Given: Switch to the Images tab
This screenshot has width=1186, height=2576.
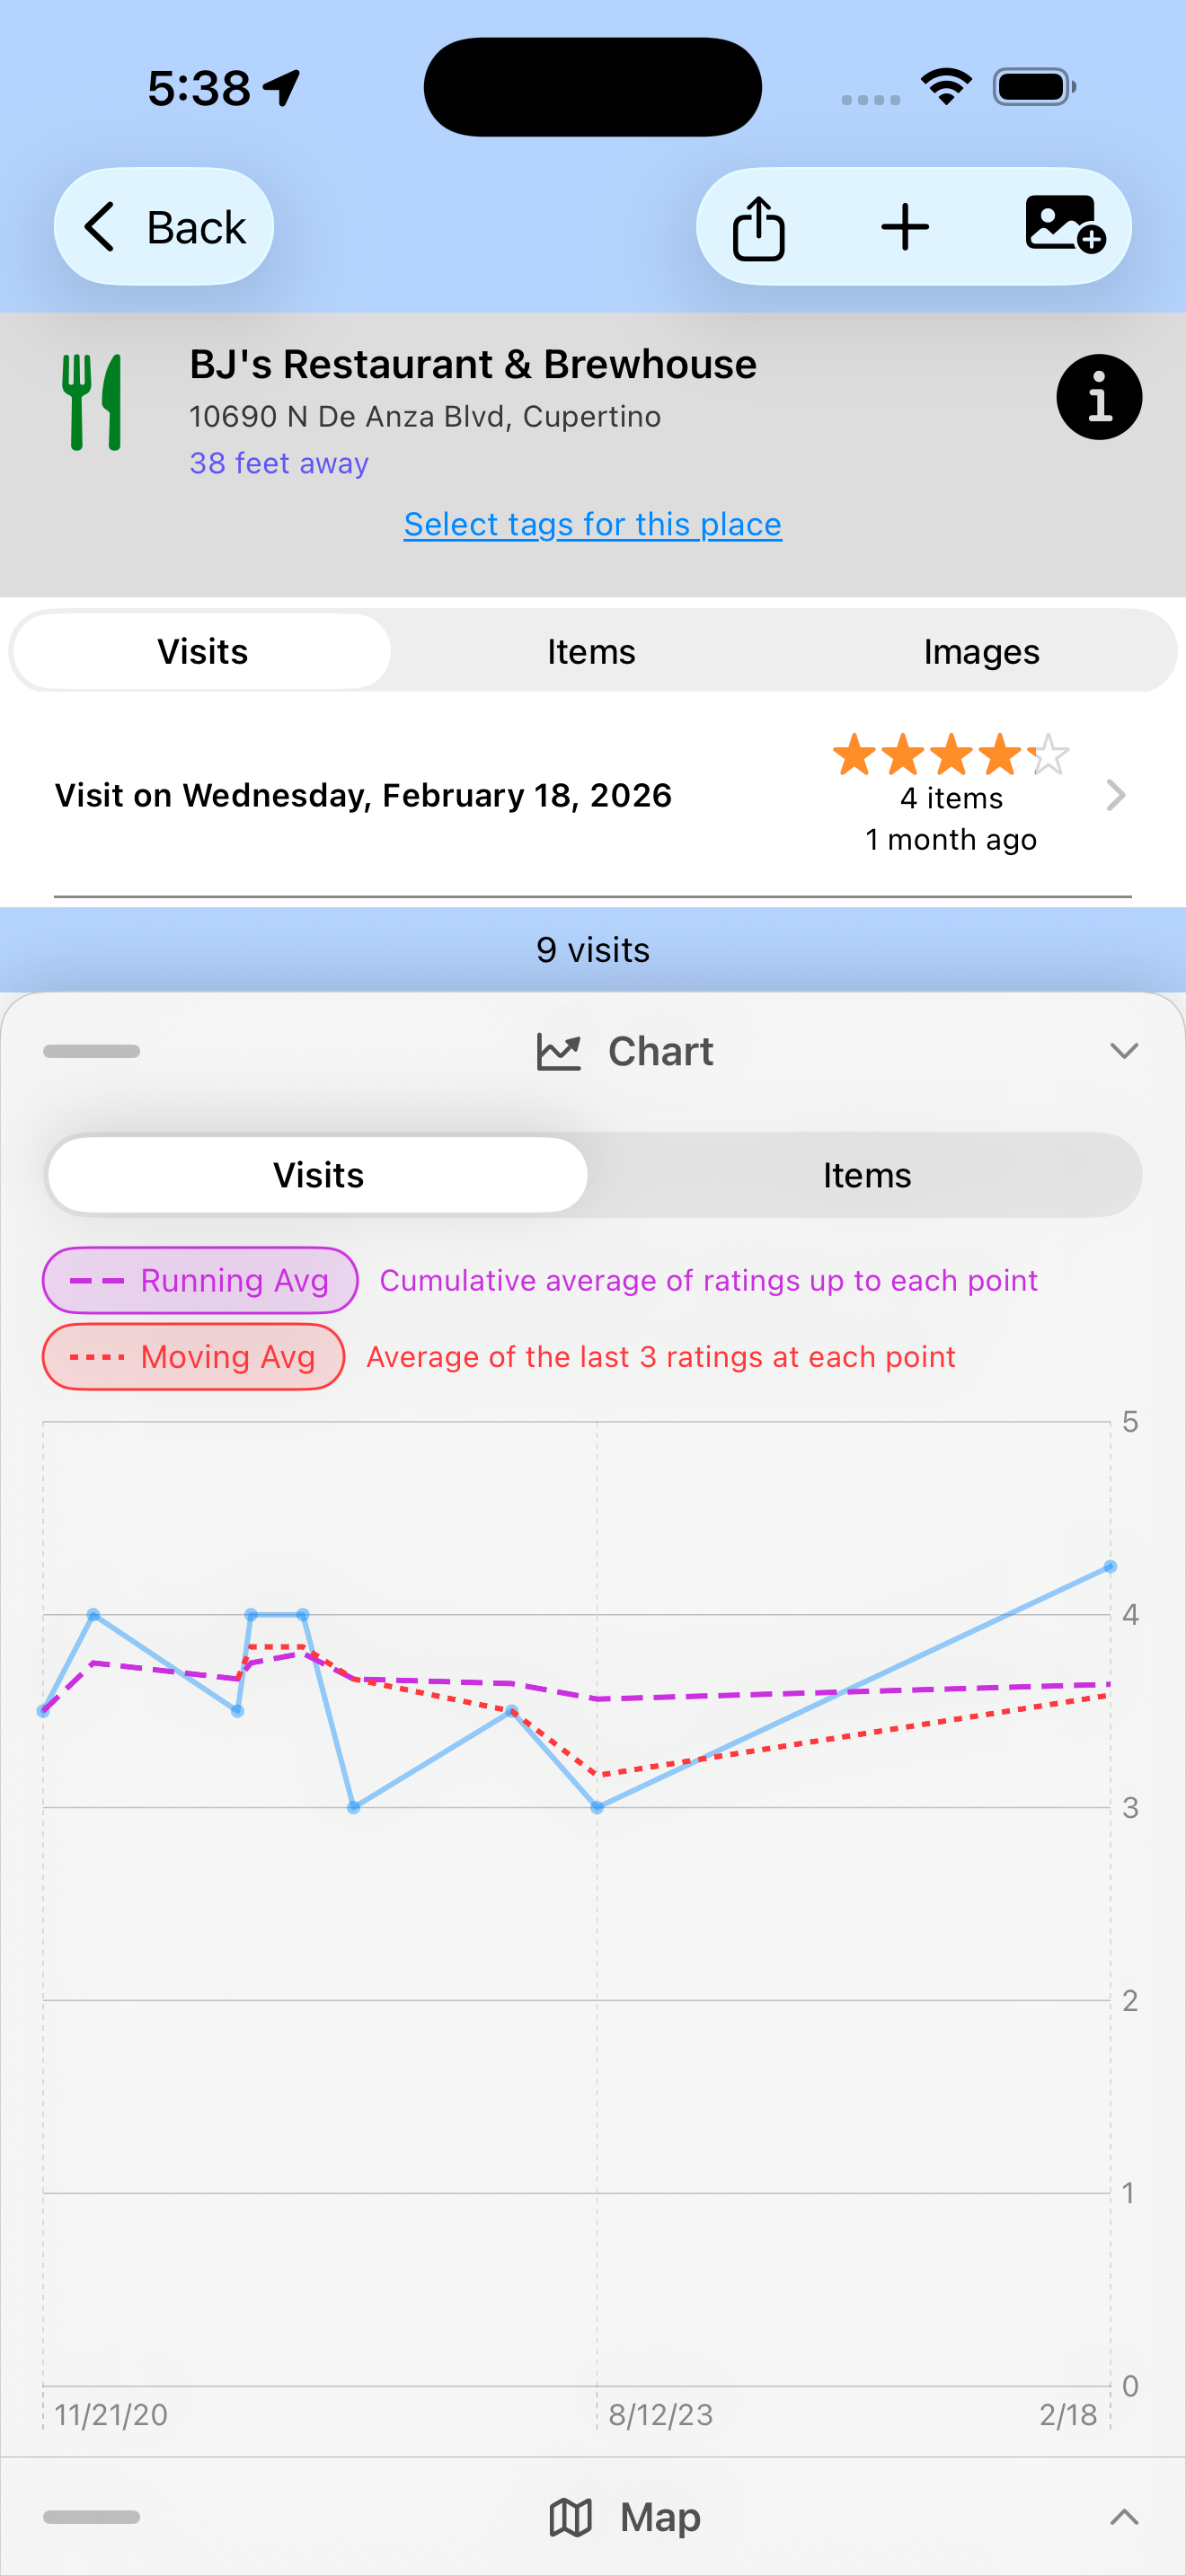Looking at the screenshot, I should 981,651.
